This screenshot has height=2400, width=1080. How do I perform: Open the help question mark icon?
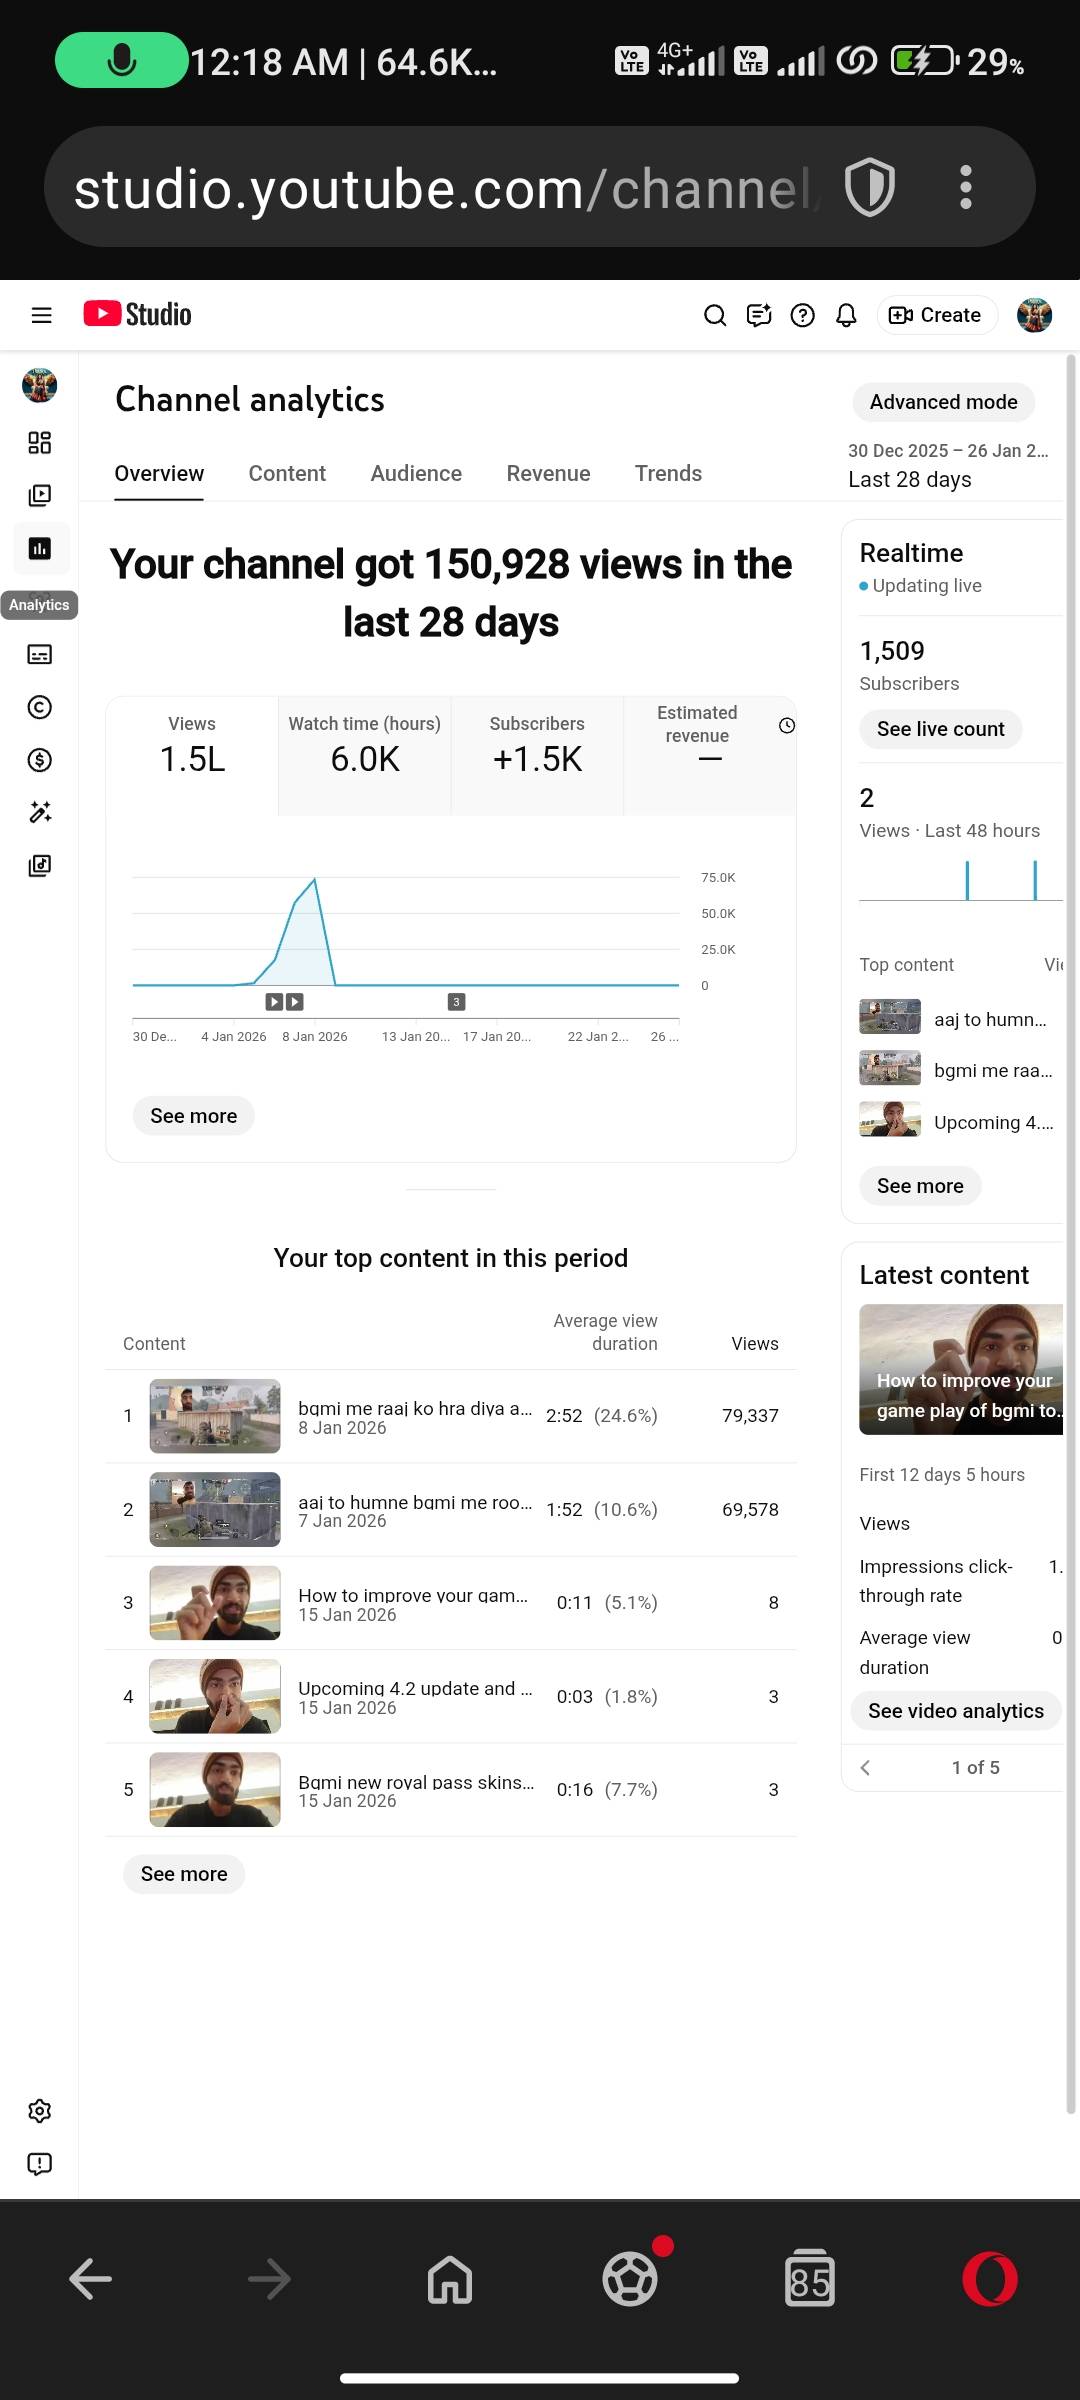point(802,316)
